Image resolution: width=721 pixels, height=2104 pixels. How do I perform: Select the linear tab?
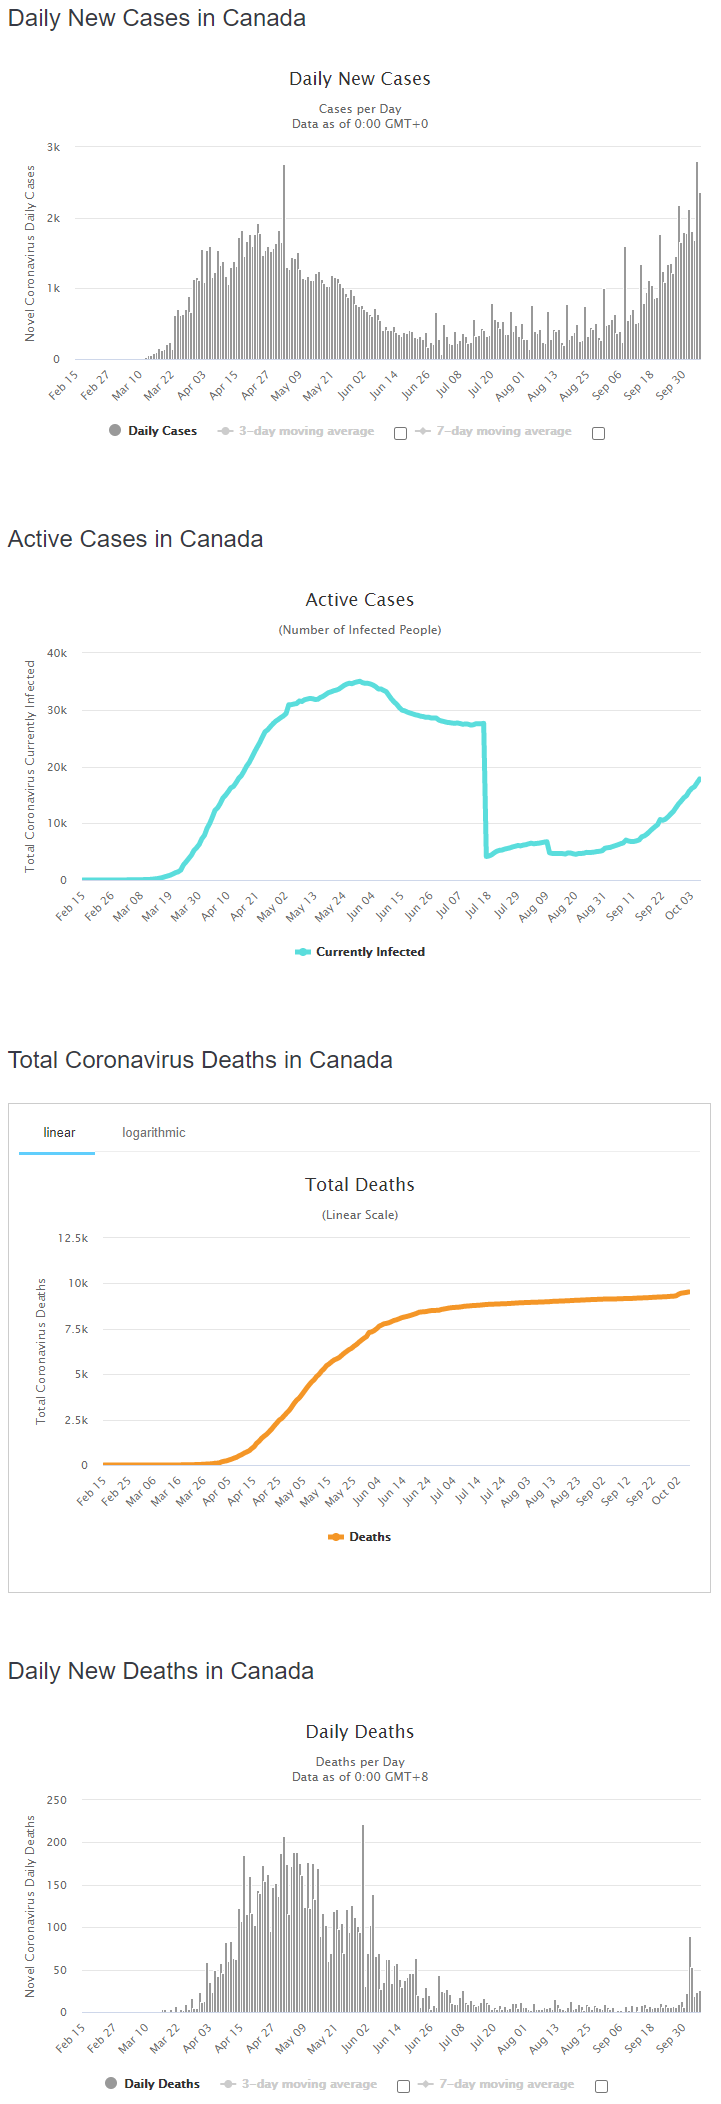click(x=59, y=1133)
